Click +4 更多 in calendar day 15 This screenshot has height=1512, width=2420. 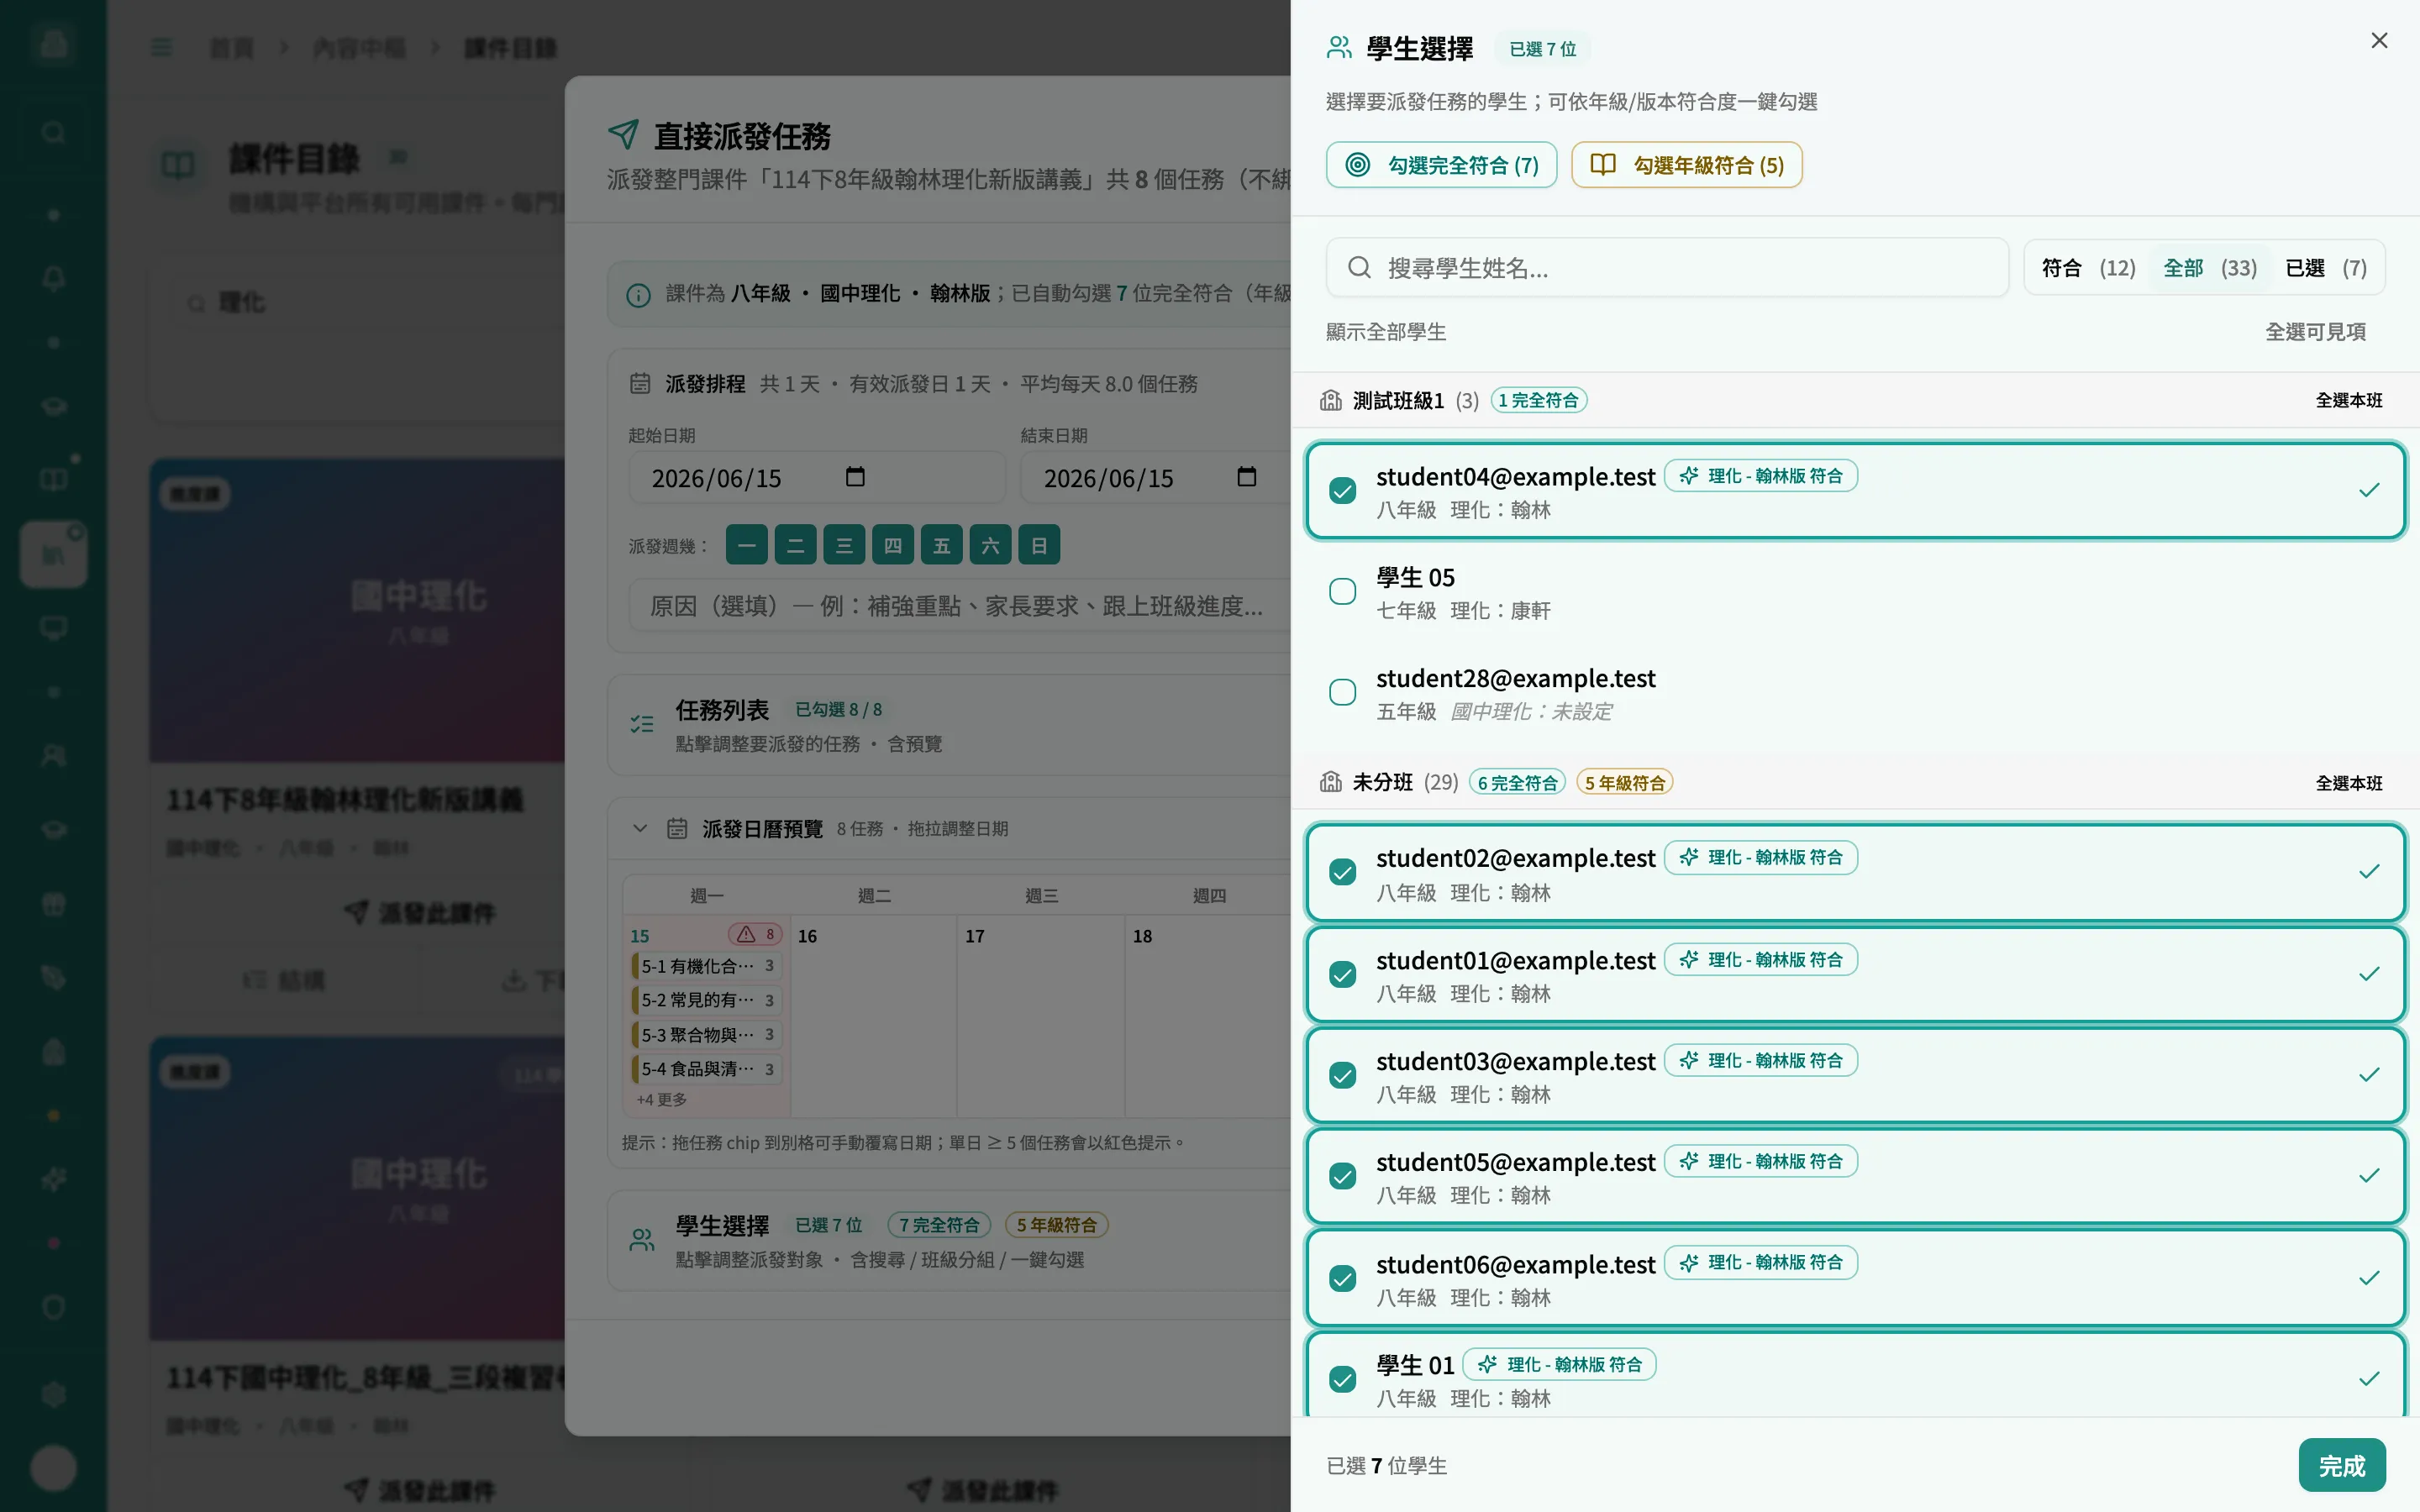[661, 1099]
